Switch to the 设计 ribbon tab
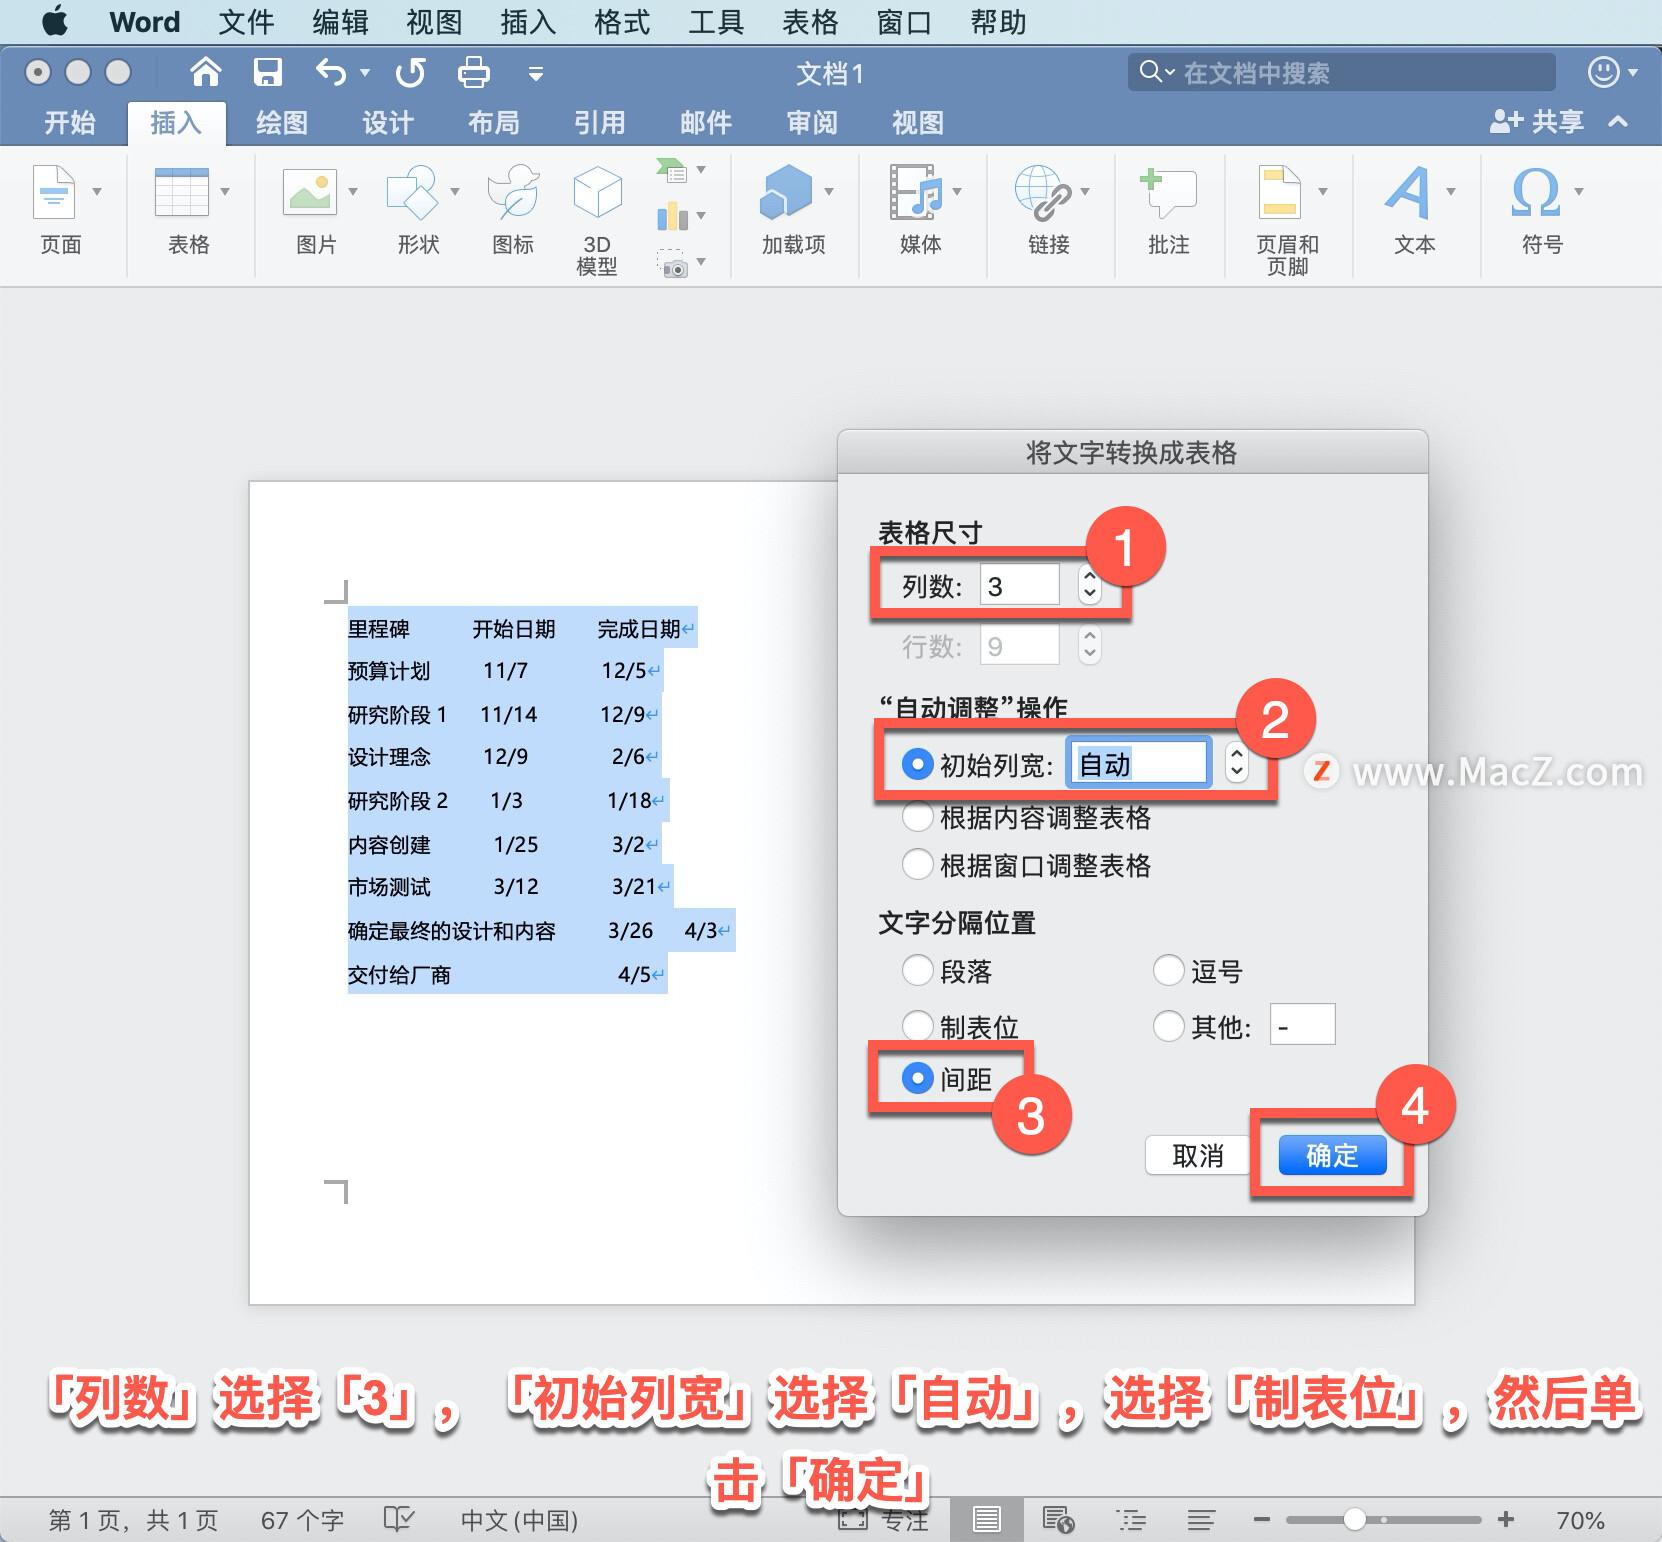The image size is (1662, 1542). point(387,122)
